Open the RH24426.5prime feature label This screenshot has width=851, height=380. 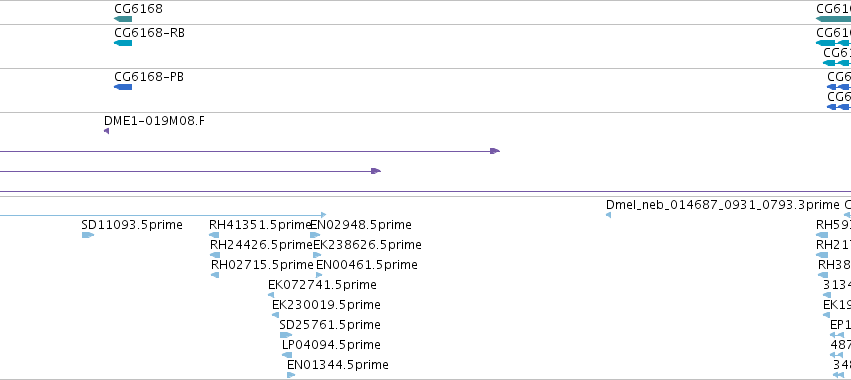(262, 245)
